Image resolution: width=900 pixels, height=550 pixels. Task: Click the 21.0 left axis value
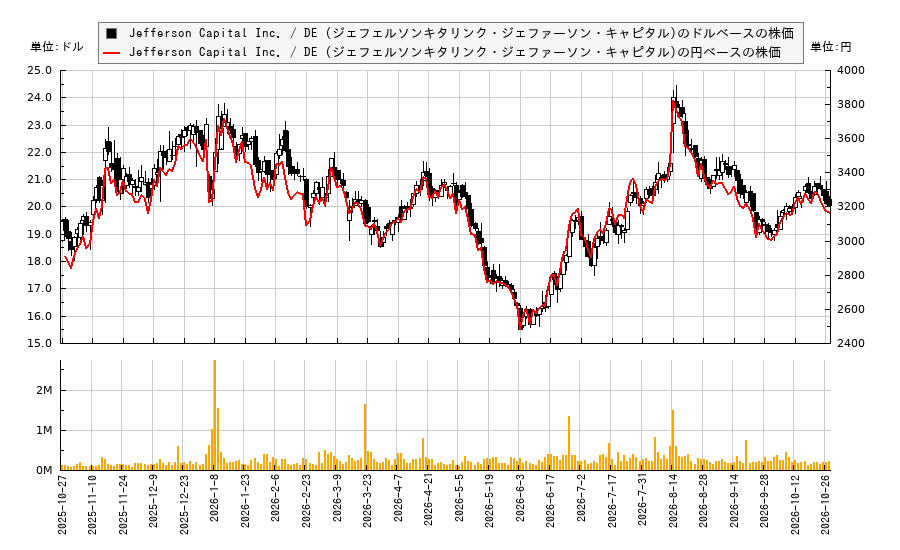(40, 180)
